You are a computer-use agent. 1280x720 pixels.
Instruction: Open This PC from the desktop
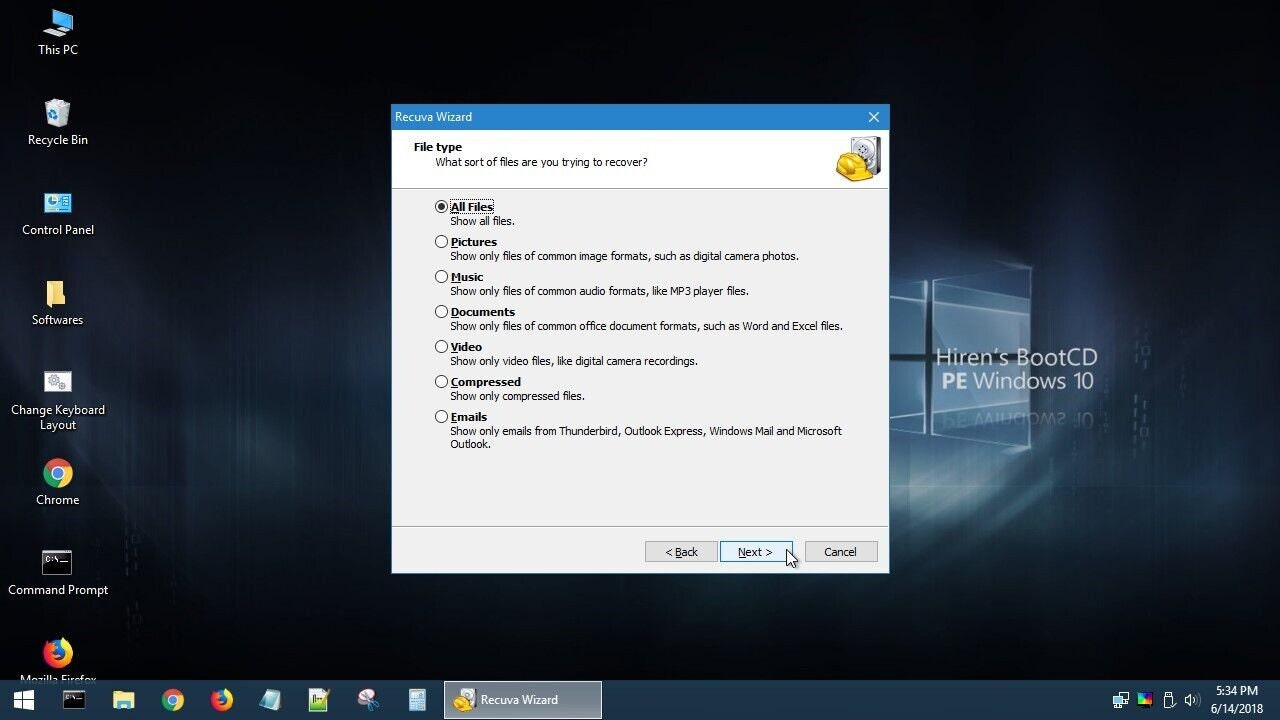57,30
